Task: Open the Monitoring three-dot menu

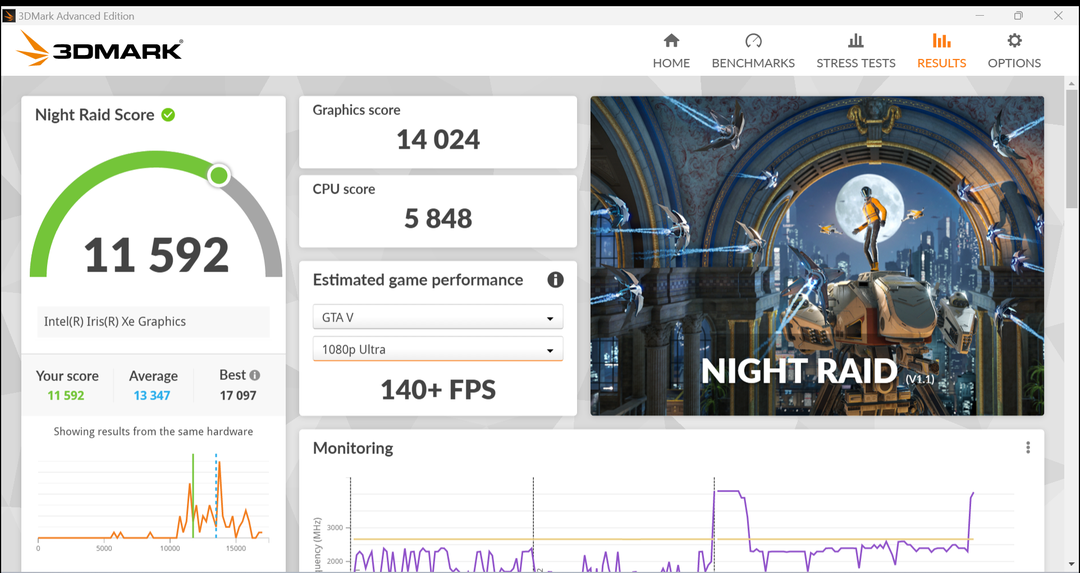Action: [1027, 448]
